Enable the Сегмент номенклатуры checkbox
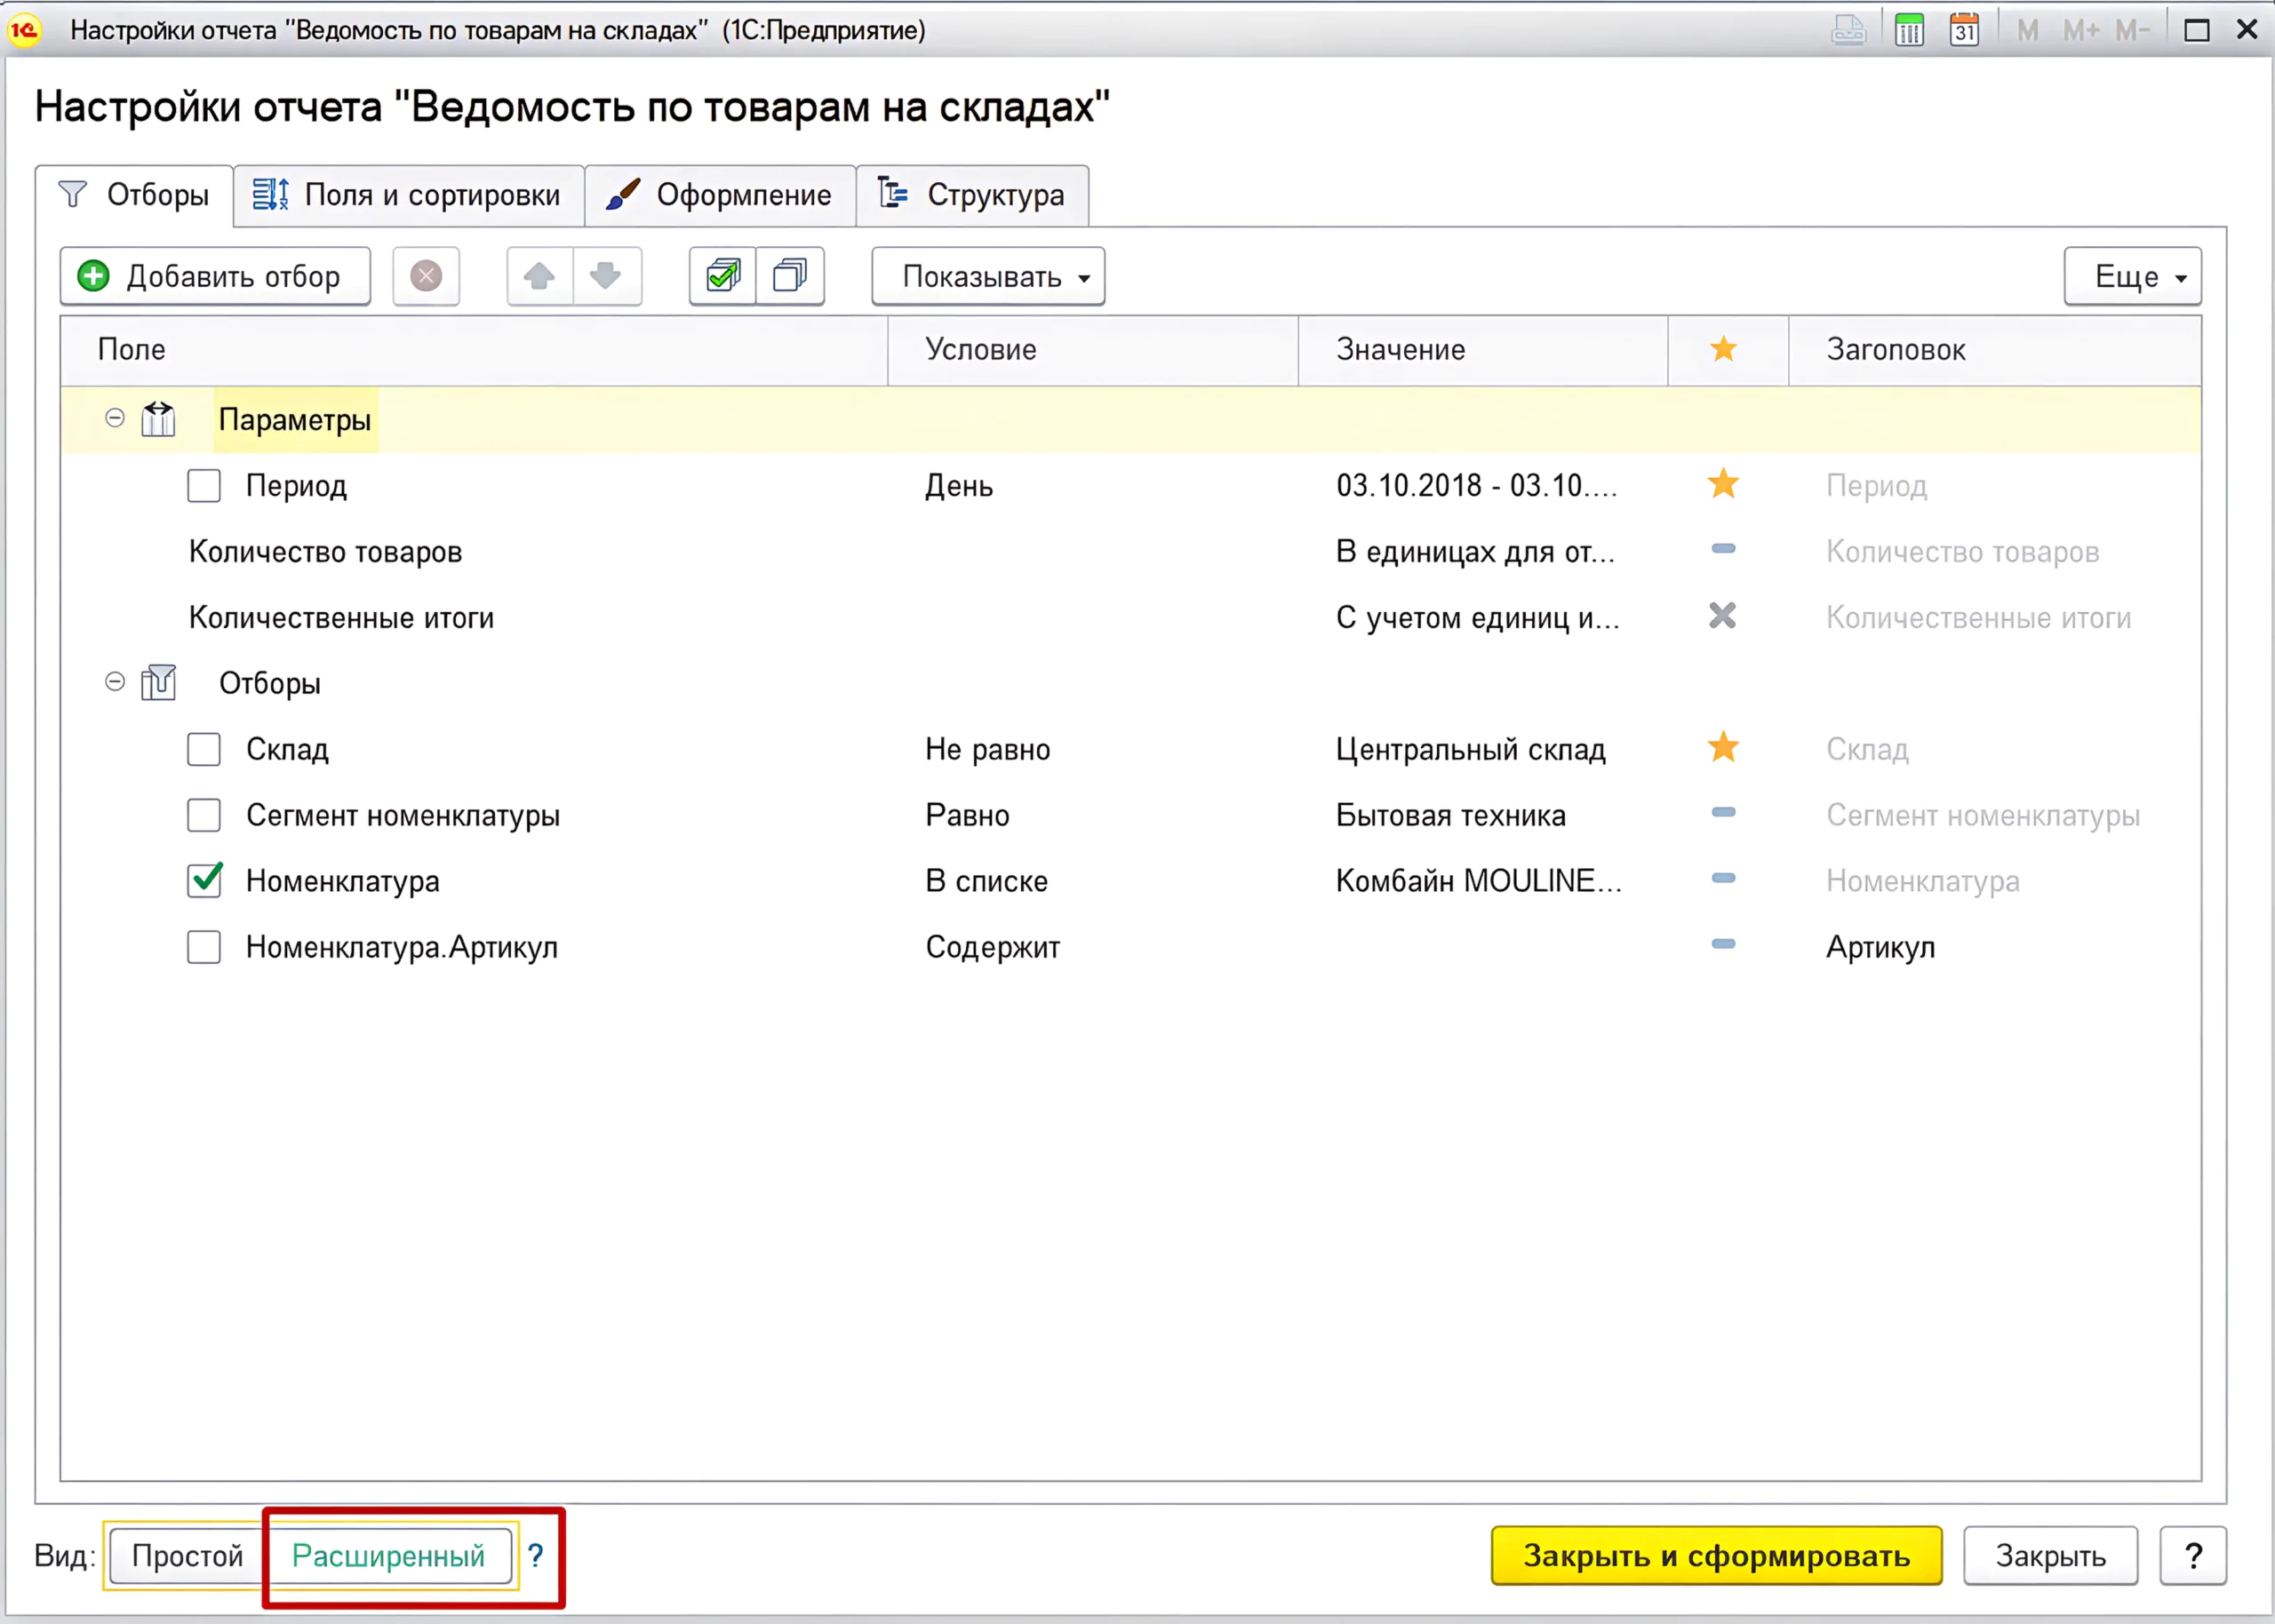This screenshot has height=1624, width=2275. coord(204,815)
